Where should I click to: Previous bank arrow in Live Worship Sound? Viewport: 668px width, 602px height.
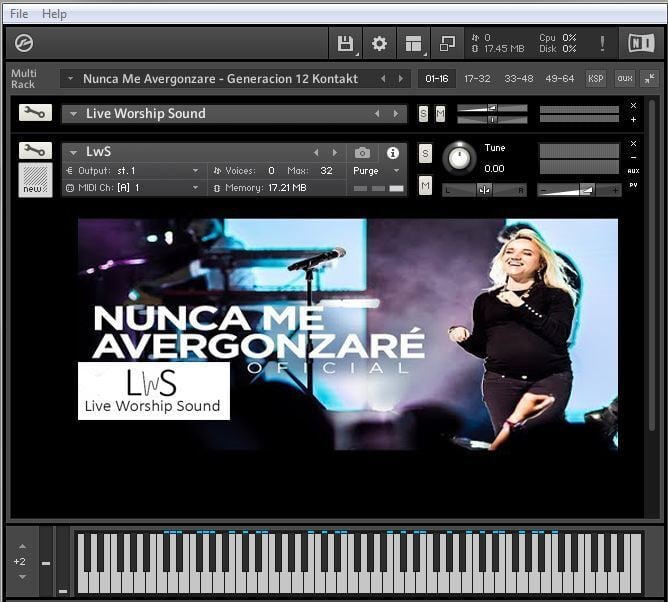pos(377,114)
